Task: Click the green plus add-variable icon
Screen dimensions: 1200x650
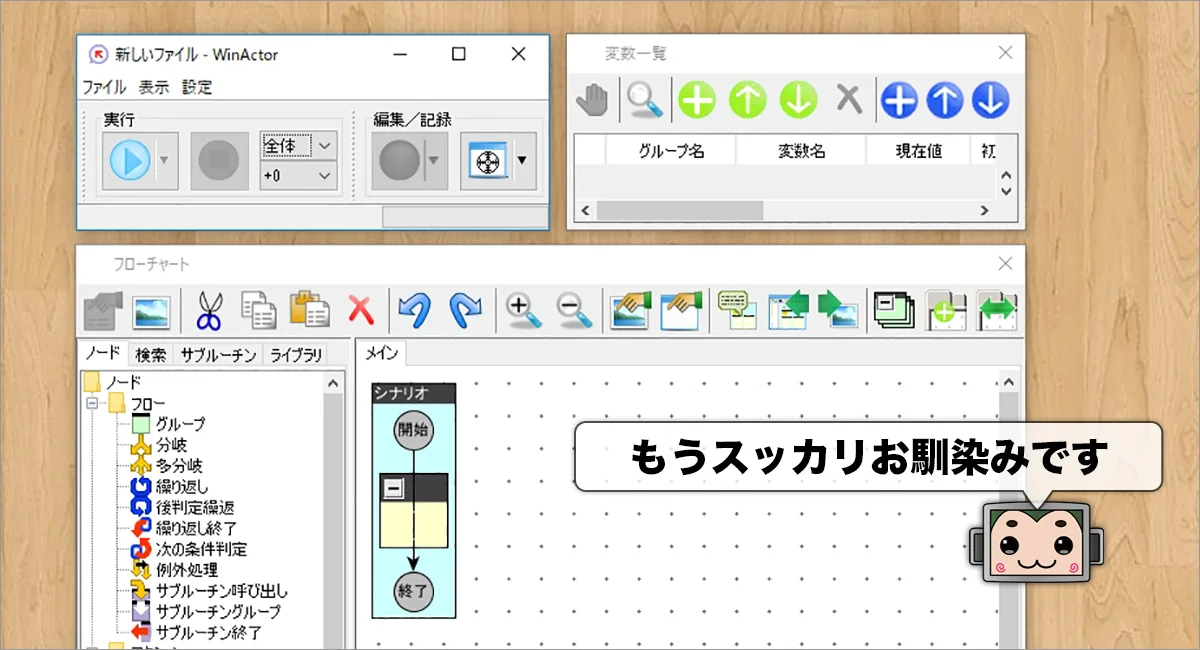Action: click(x=698, y=100)
